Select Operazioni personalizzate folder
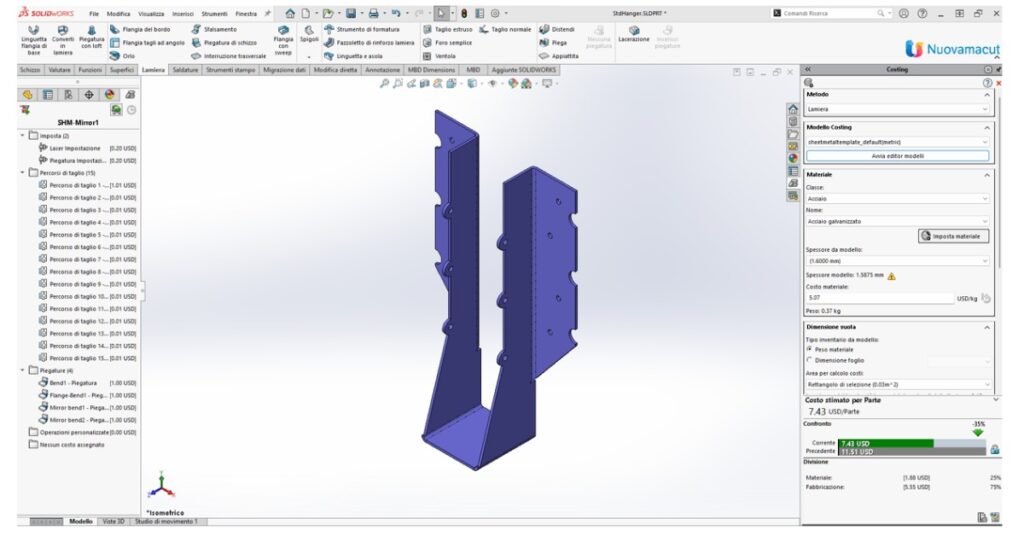Screen dimensions: 1024x536 (x=82, y=432)
